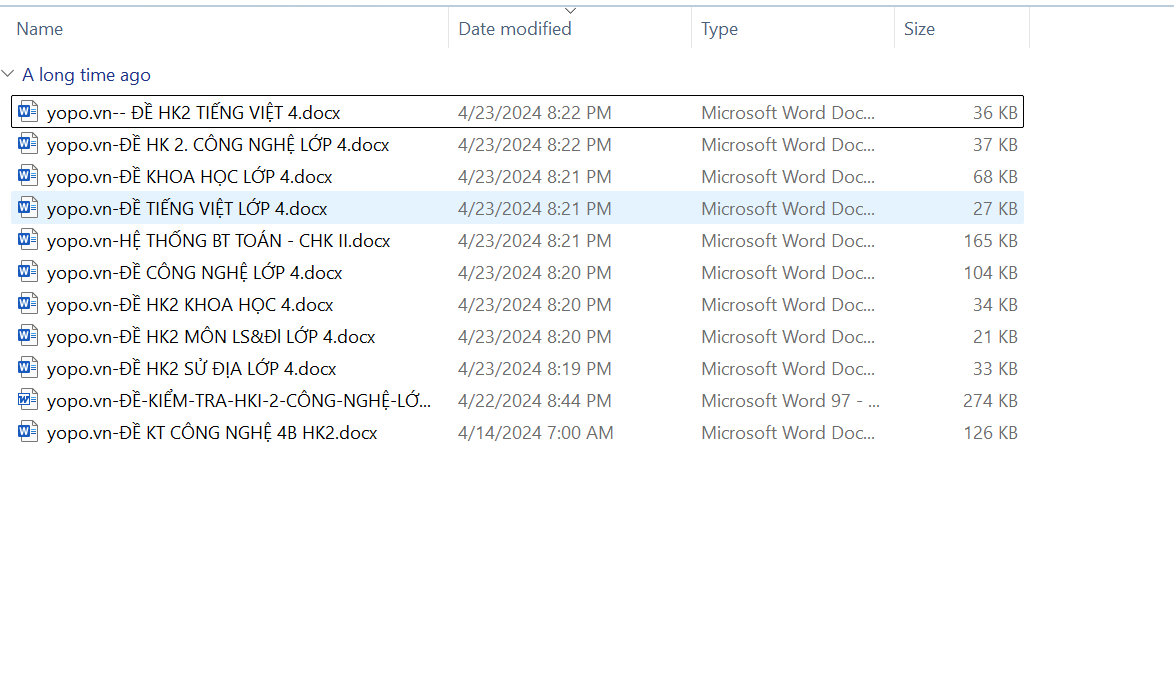Click the Type column header

pyautogui.click(x=719, y=29)
